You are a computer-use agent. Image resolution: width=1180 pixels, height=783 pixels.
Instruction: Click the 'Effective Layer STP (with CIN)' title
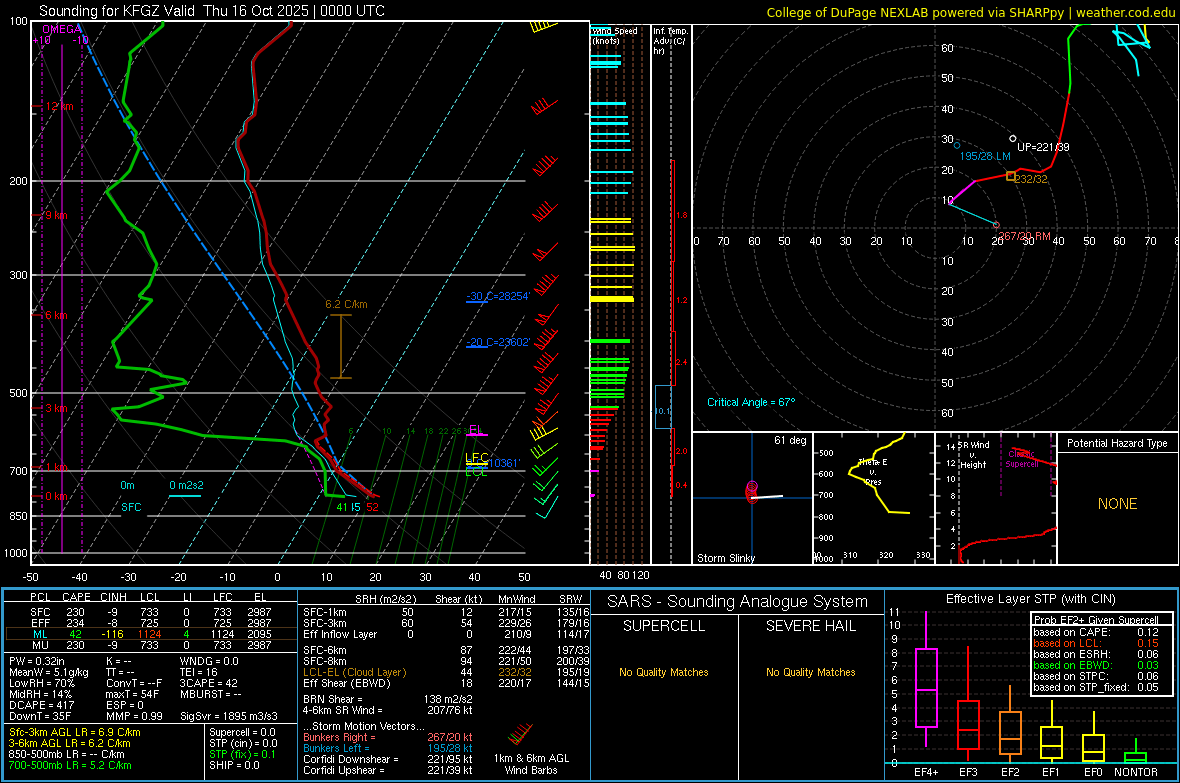point(1030,599)
